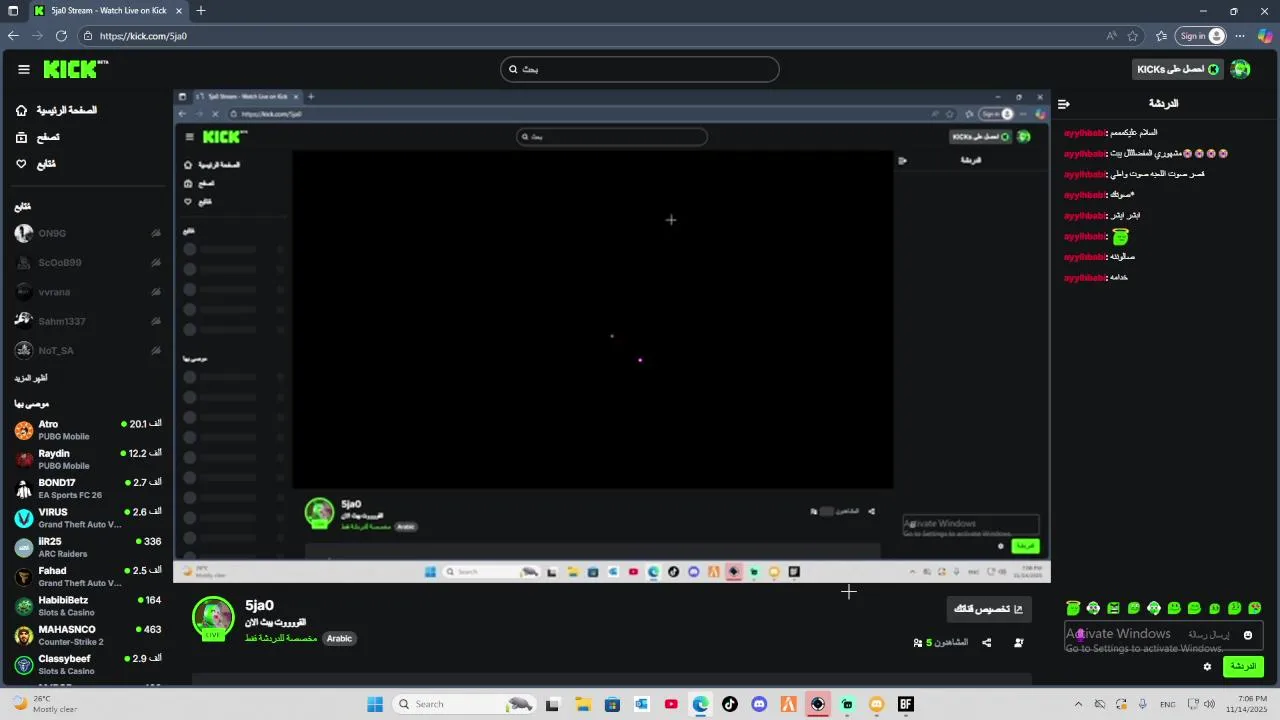The image size is (1280, 720).
Task: Open the favorites list toolbar icon
Action: tap(1161, 36)
